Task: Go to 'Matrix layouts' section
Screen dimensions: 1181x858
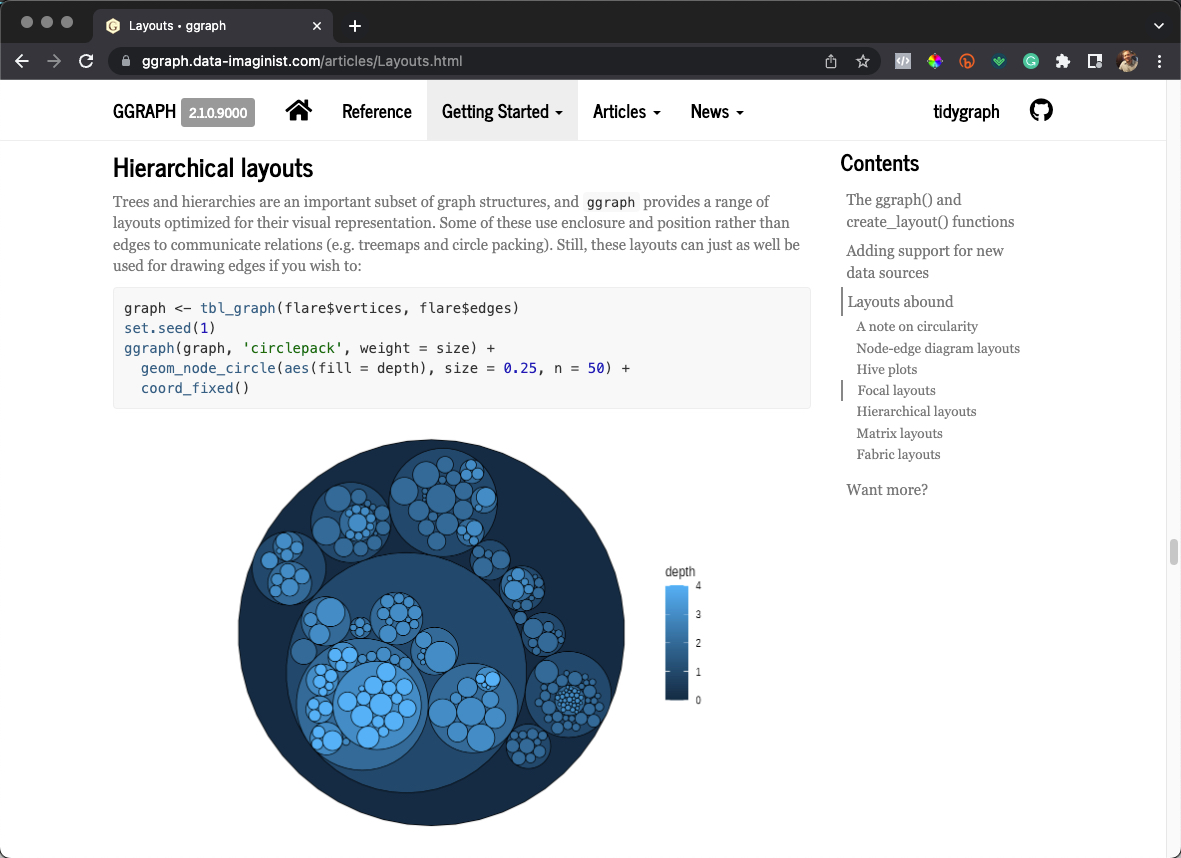Action: pyautogui.click(x=899, y=433)
